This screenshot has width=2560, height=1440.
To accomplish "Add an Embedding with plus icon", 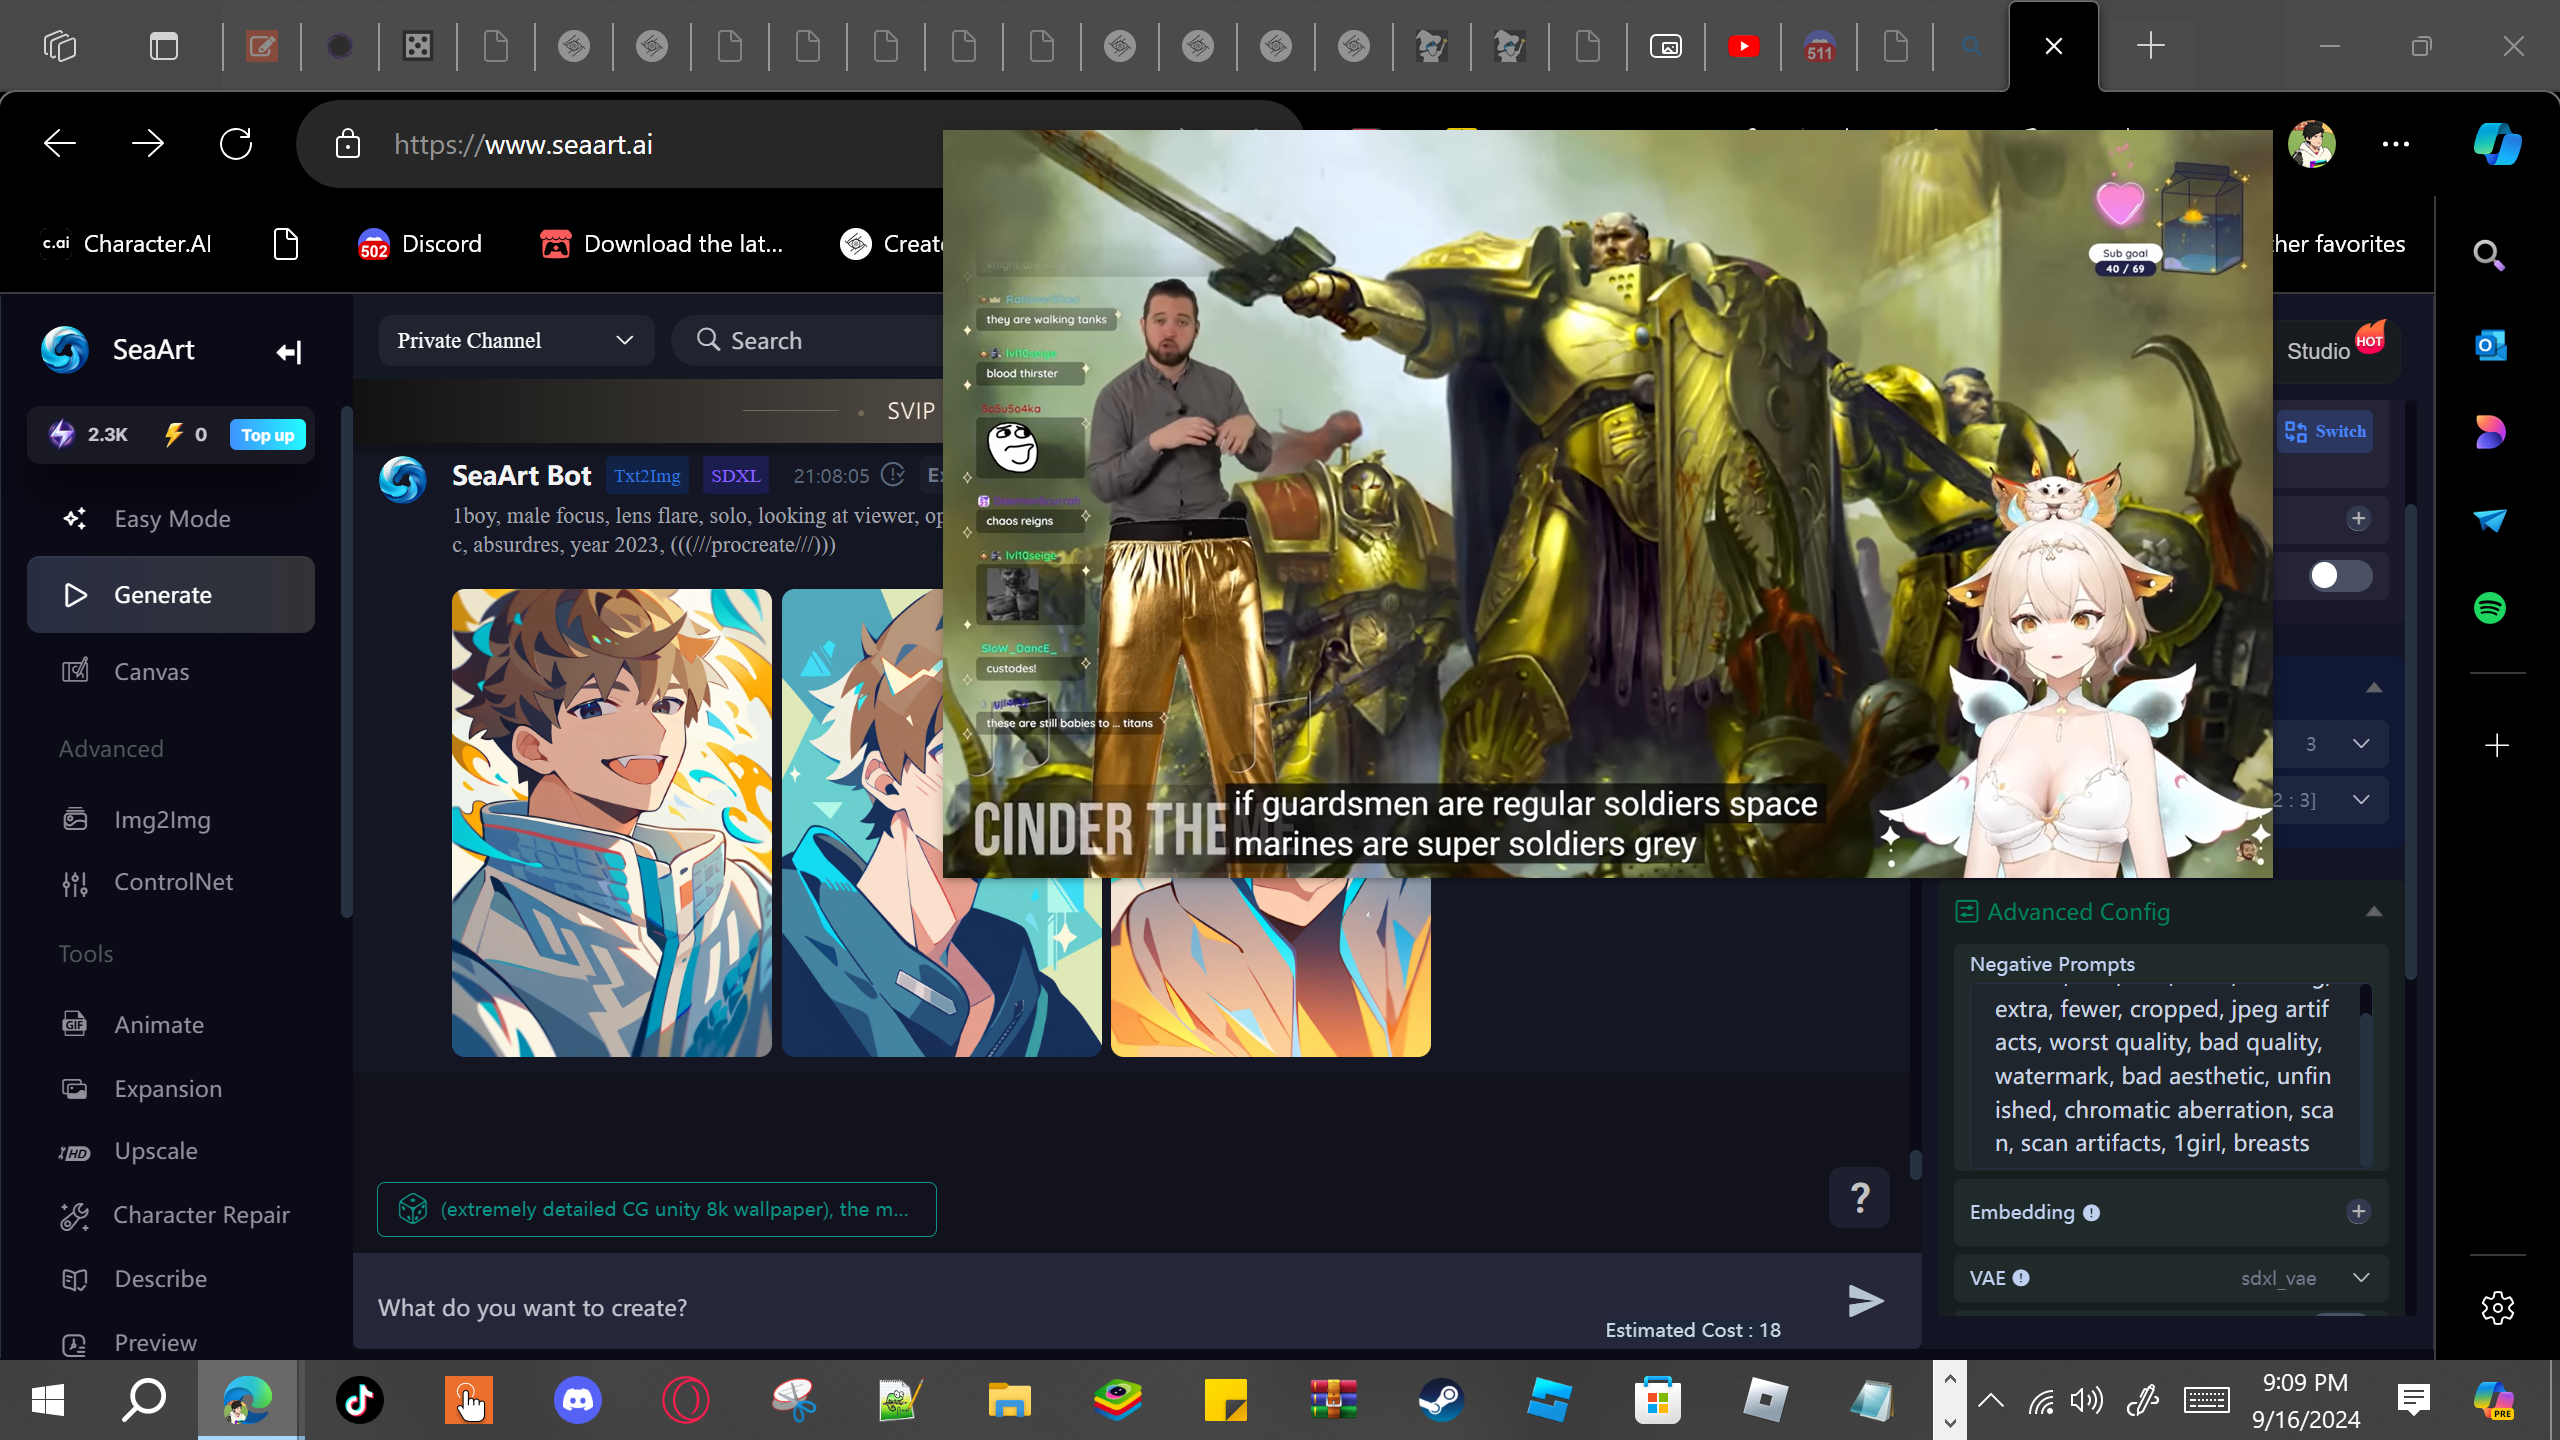I will click(x=2359, y=1212).
